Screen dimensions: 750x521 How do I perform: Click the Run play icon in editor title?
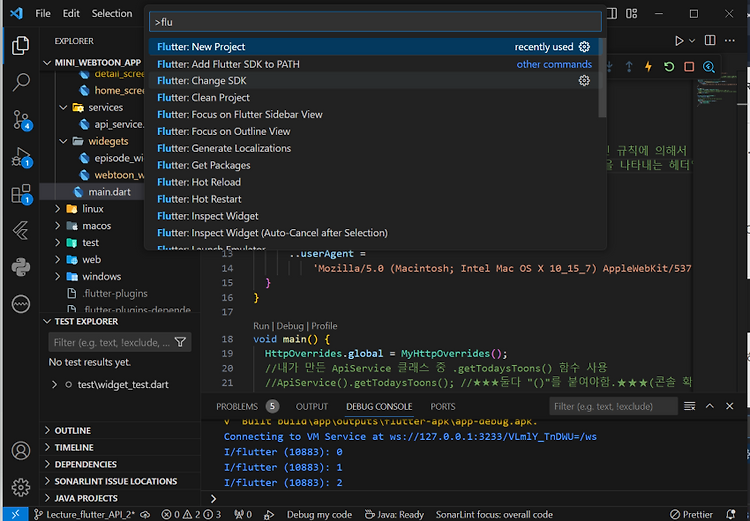pos(679,41)
